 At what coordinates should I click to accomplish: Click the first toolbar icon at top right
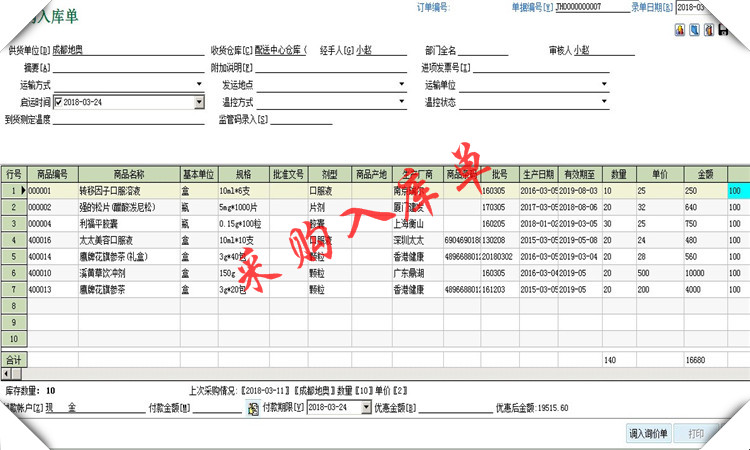click(x=679, y=31)
